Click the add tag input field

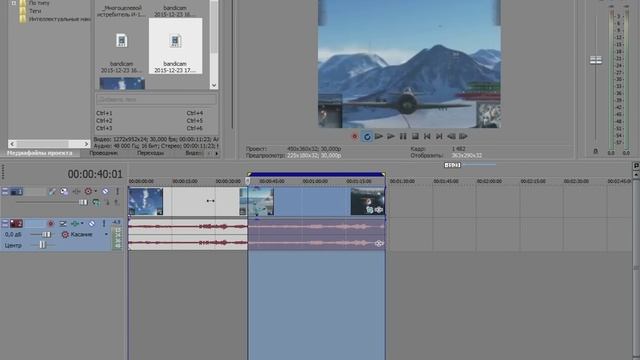click(156, 99)
